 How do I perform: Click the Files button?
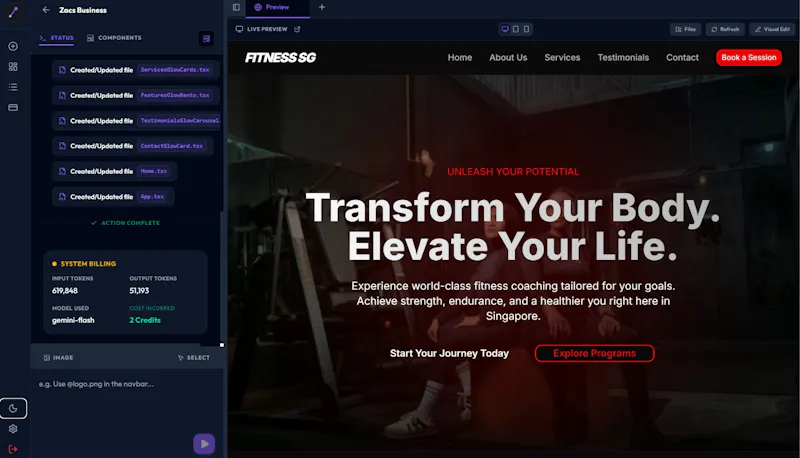[x=685, y=29]
